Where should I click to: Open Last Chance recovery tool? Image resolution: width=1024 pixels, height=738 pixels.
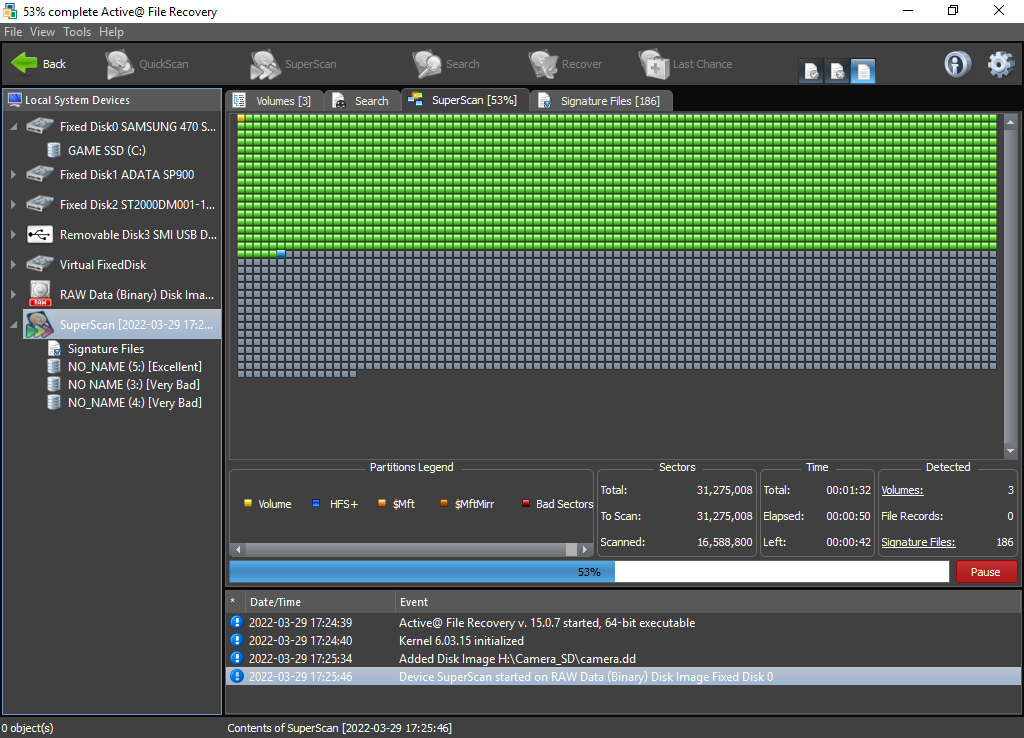tap(686, 64)
